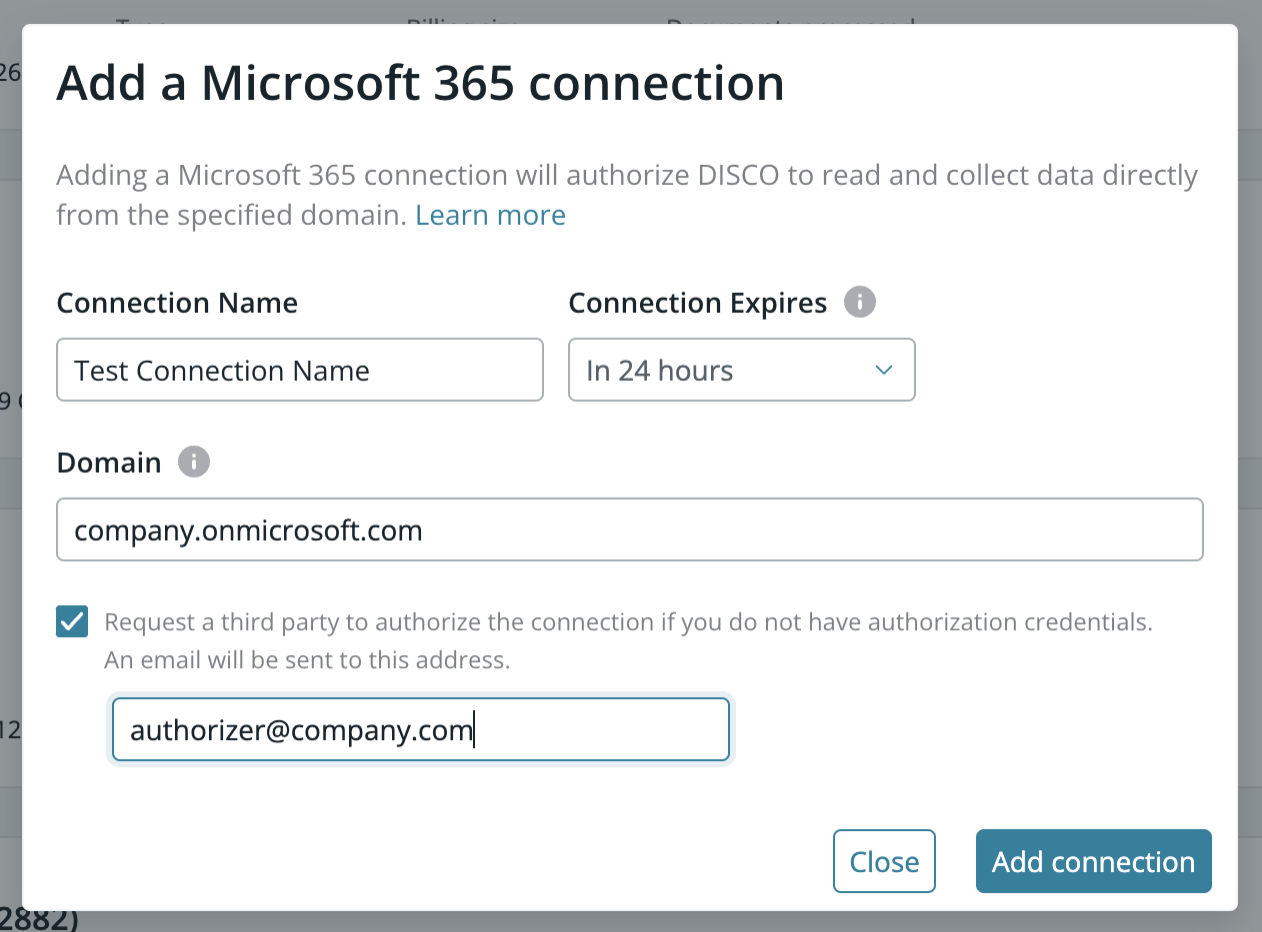This screenshot has width=1262, height=932.
Task: Click 'An email will be sent to this address.' text
Action: (307, 660)
